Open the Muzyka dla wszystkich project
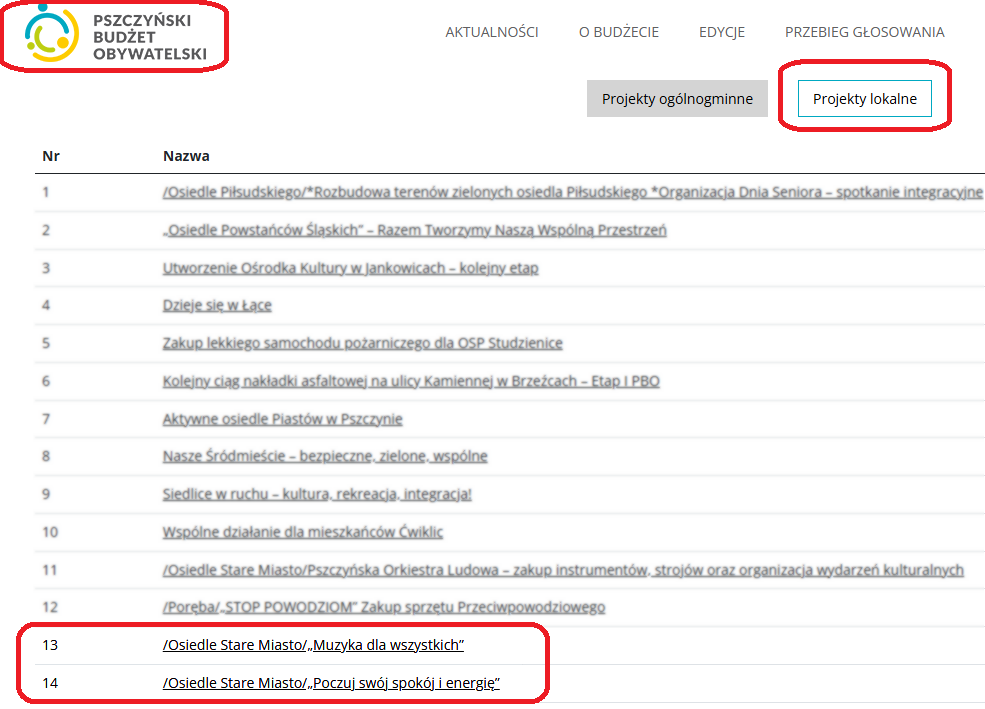The image size is (985, 709). (313, 645)
